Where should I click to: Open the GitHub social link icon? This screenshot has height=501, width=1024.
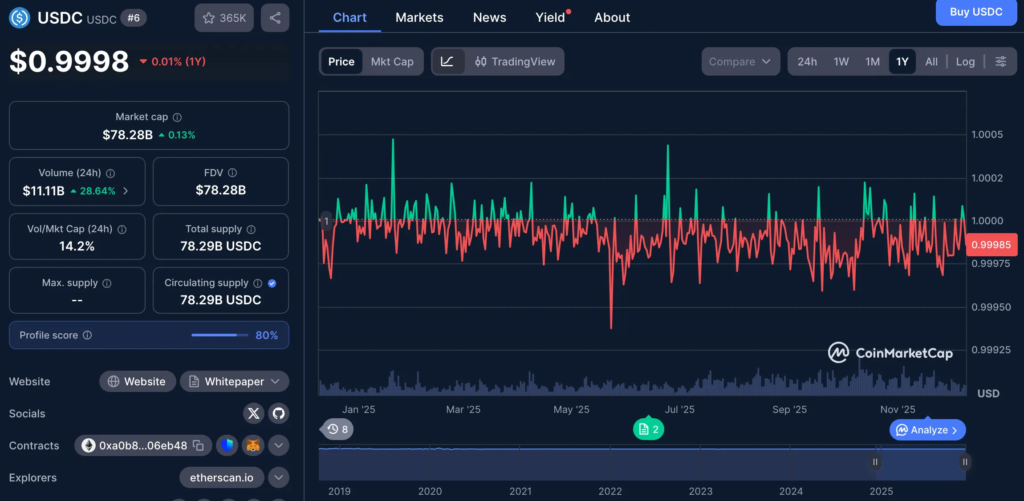pos(278,413)
